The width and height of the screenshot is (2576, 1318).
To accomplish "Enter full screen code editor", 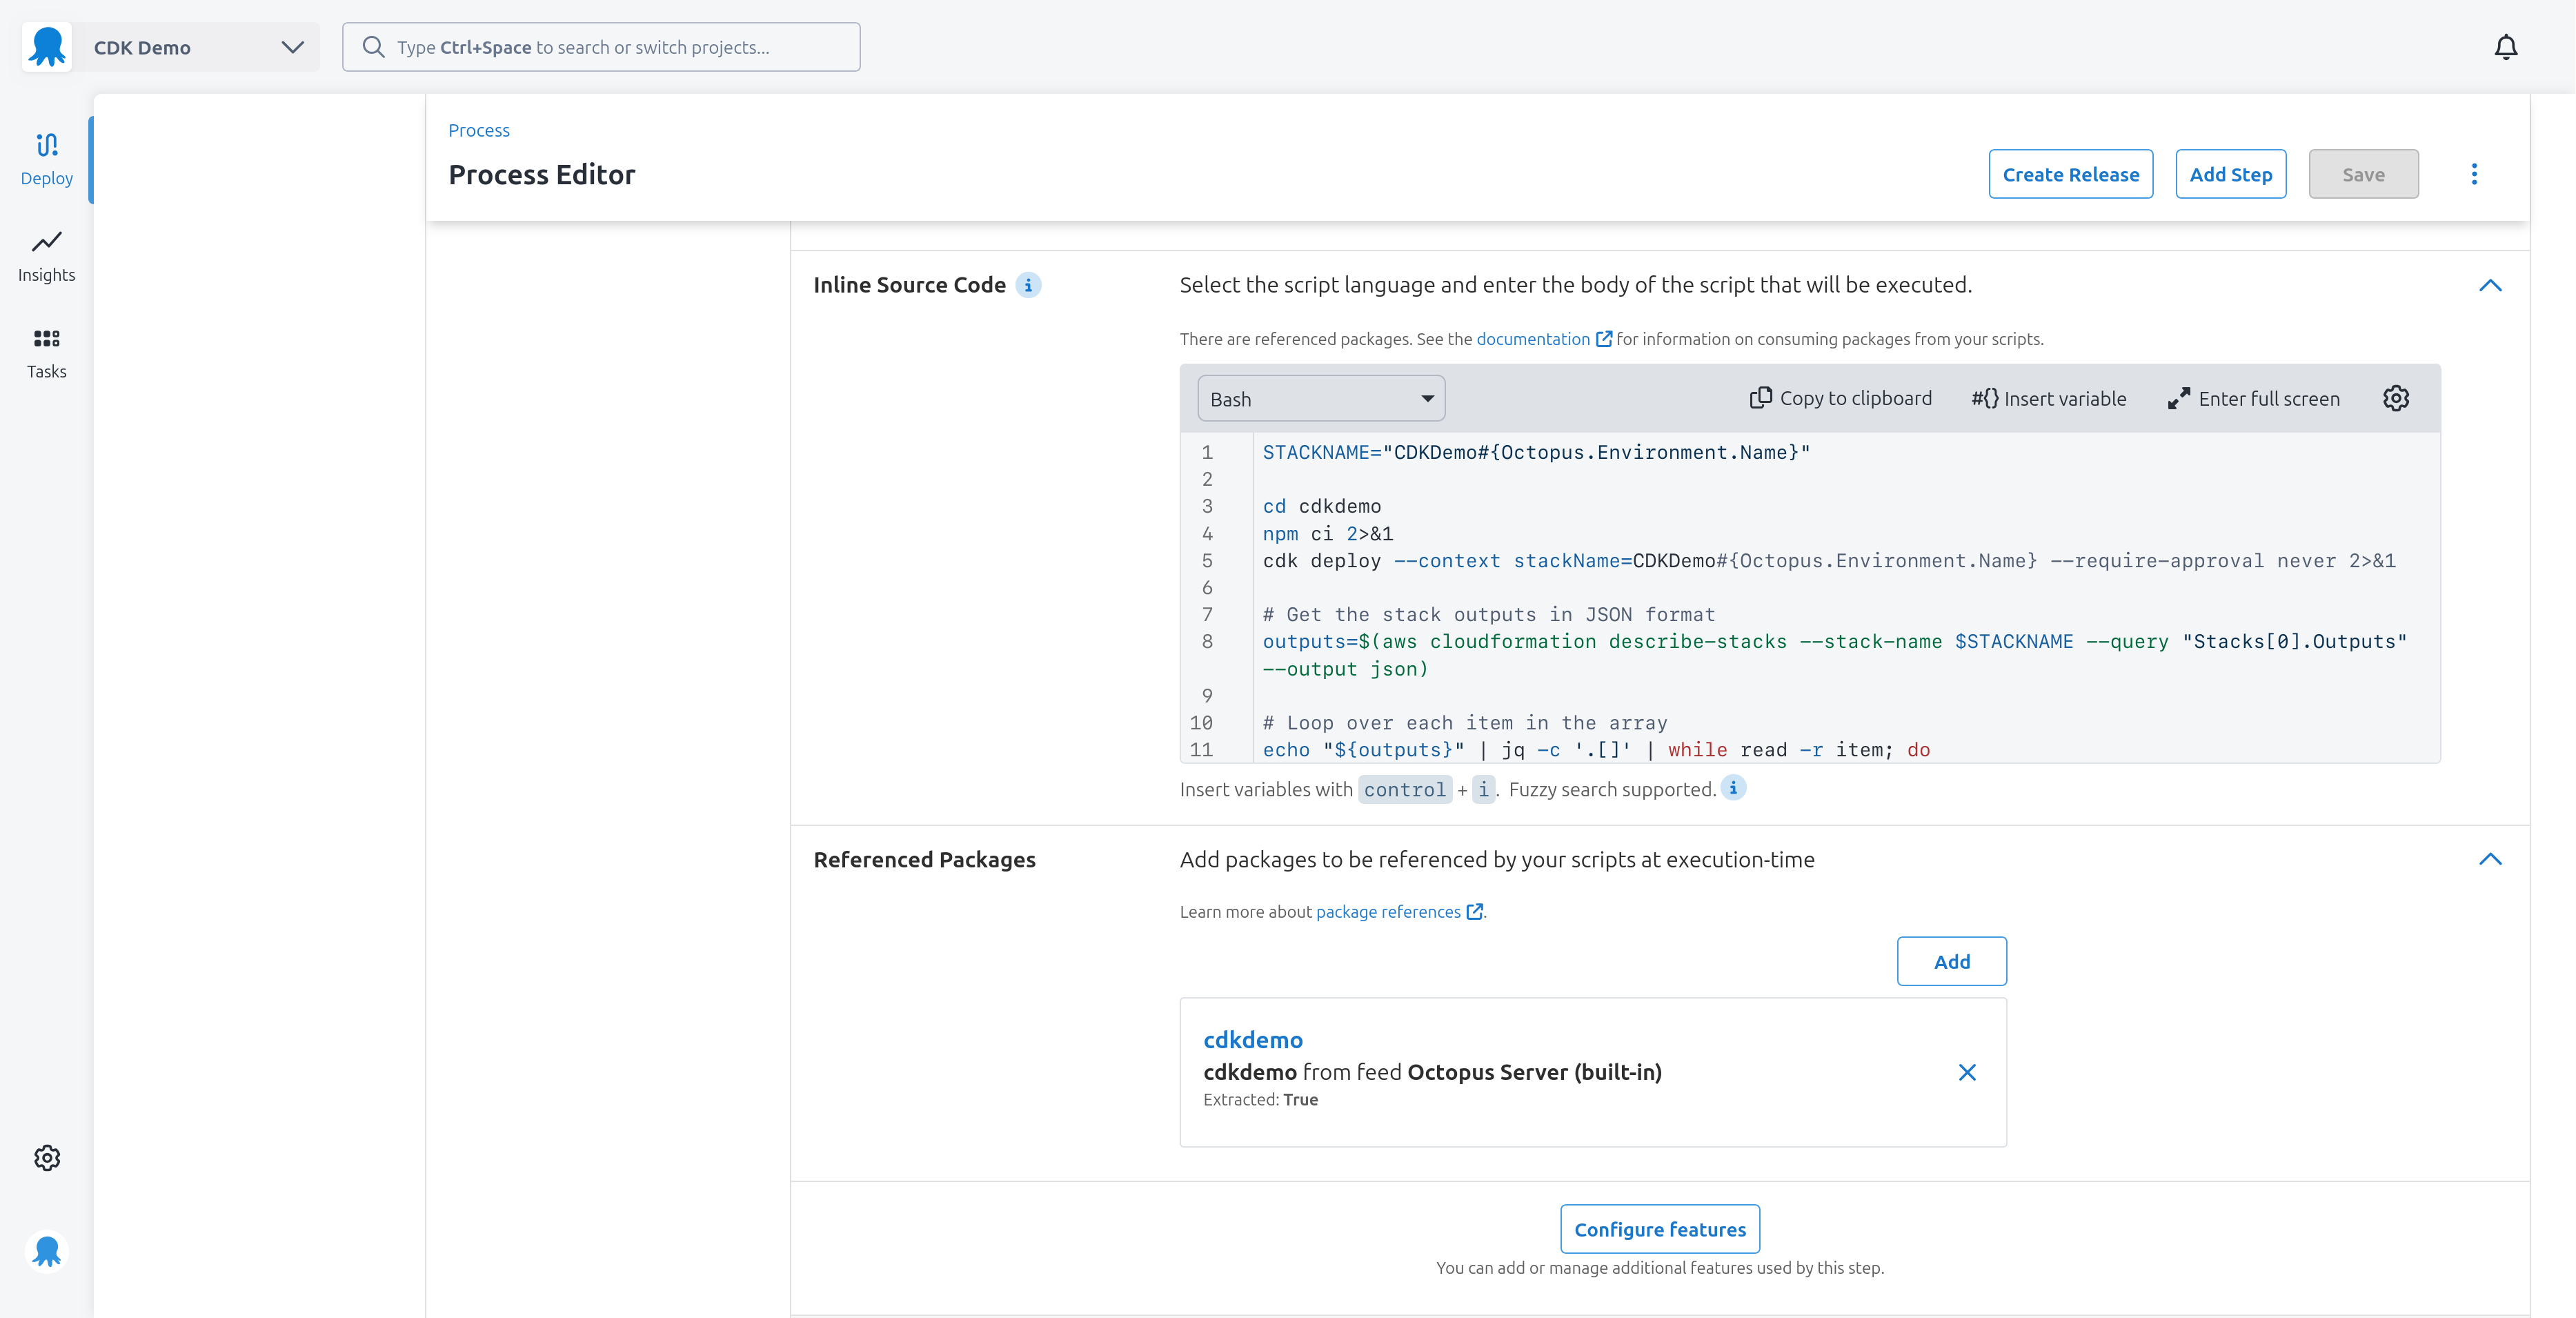I will [x=2253, y=397].
